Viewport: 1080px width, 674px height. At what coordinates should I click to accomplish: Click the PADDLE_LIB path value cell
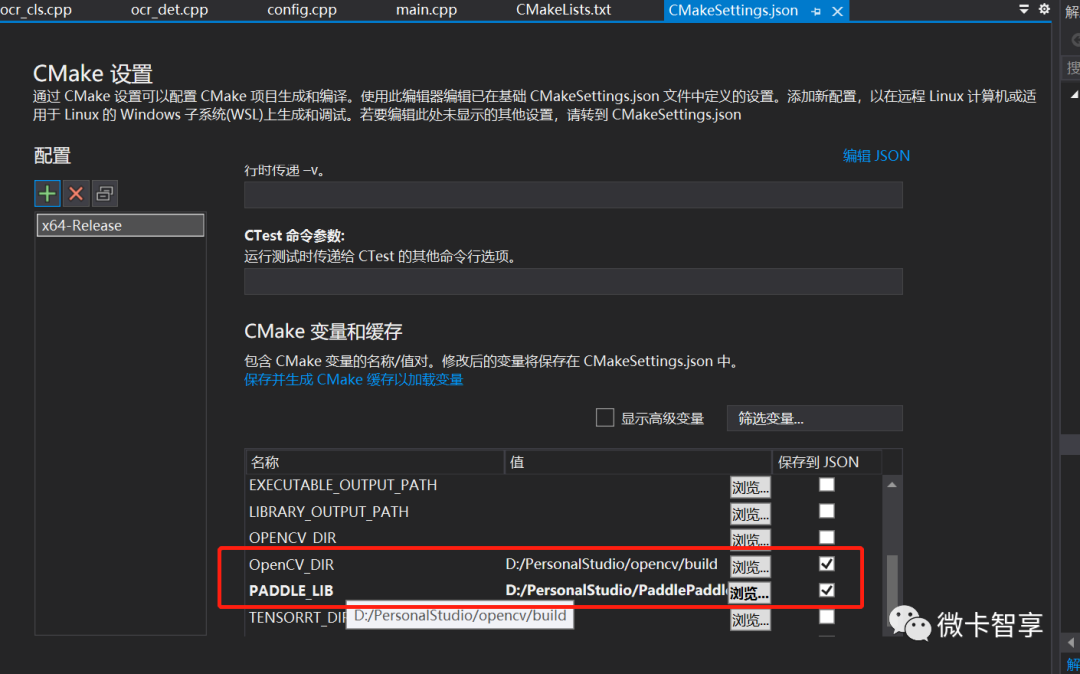coord(617,590)
